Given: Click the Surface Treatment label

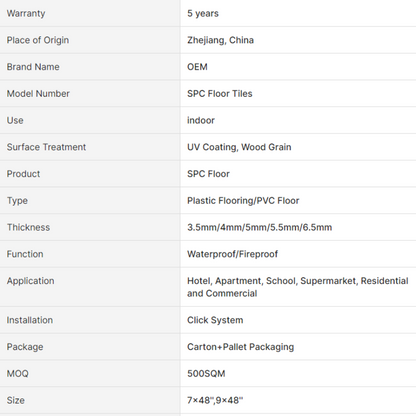Looking at the screenshot, I should point(46,147).
